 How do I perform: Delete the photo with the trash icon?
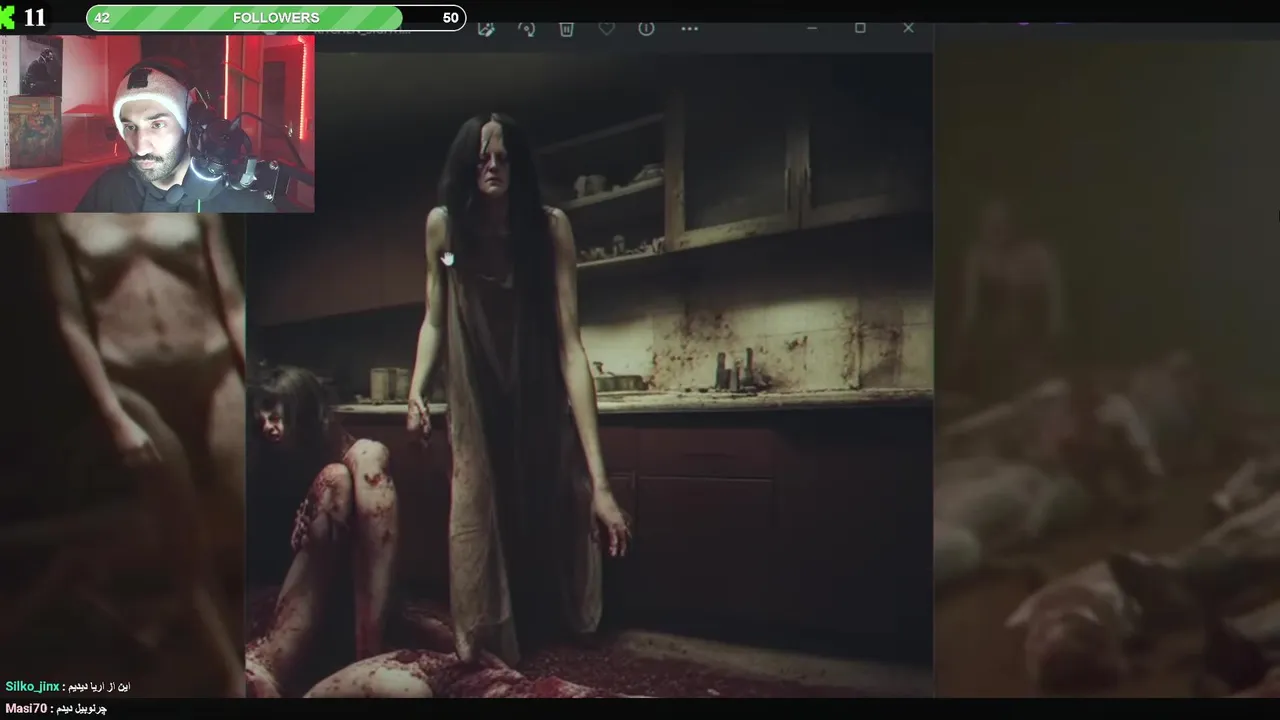click(566, 29)
